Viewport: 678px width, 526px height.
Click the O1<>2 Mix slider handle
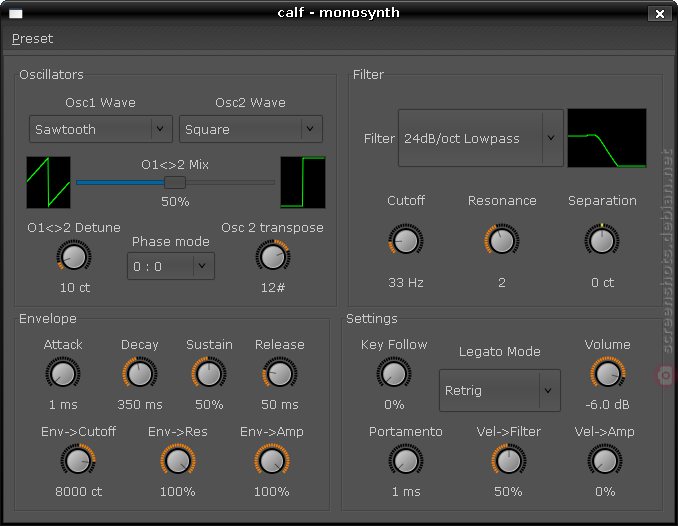click(x=175, y=183)
